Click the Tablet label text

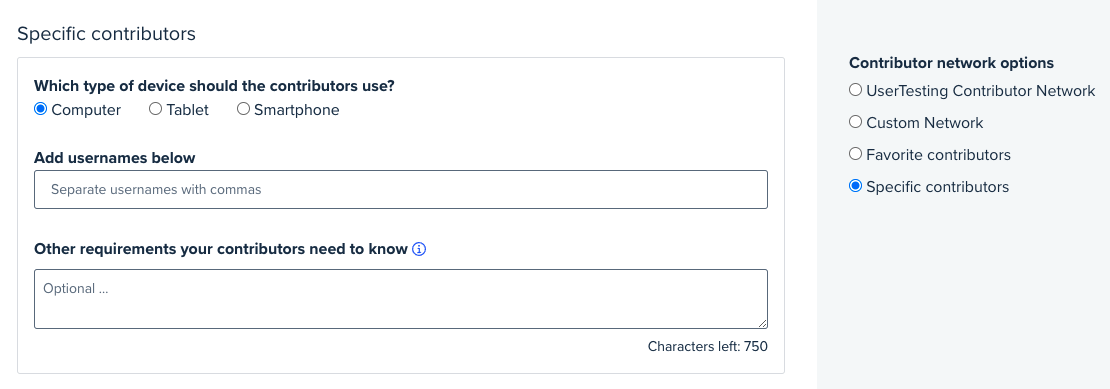[188, 110]
